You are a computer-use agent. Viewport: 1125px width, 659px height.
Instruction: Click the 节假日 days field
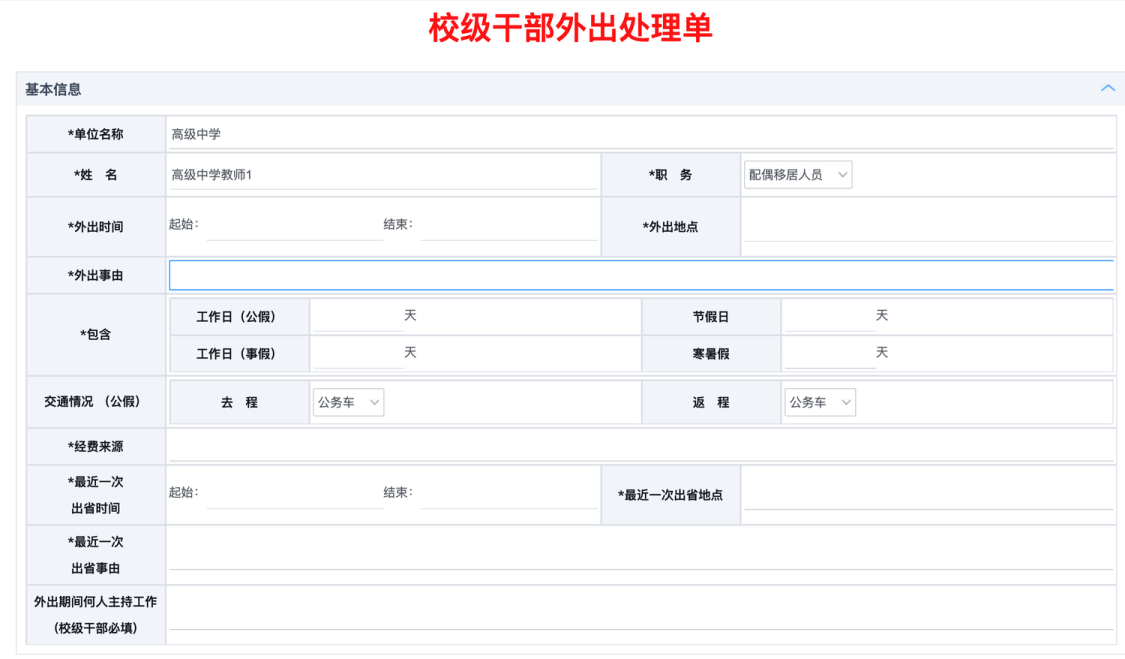829,316
